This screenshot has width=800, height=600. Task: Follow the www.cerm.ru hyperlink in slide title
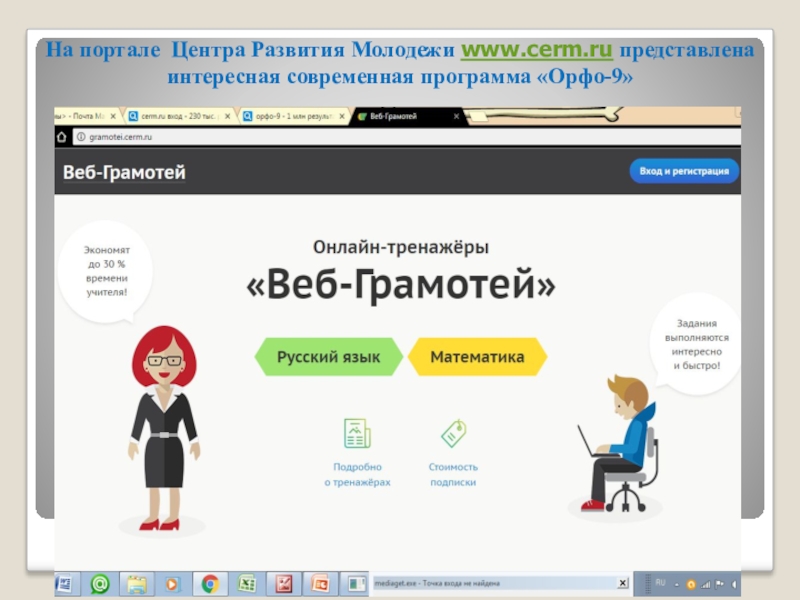[x=536, y=49]
